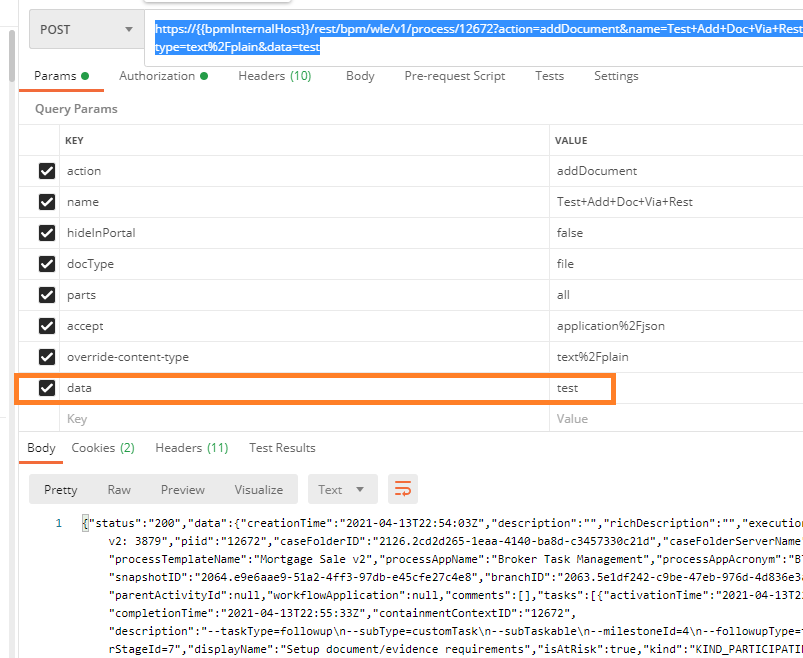Click the file value cell
This screenshot has height=658, width=803.
[x=677, y=264]
